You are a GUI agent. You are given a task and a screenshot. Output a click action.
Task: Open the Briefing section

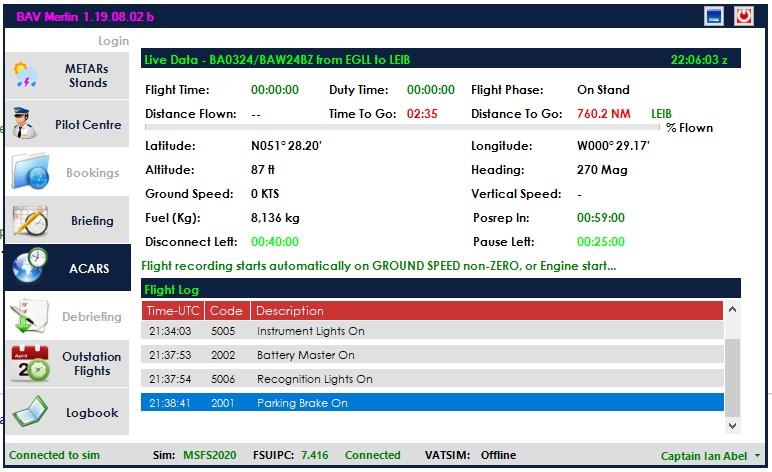point(67,220)
